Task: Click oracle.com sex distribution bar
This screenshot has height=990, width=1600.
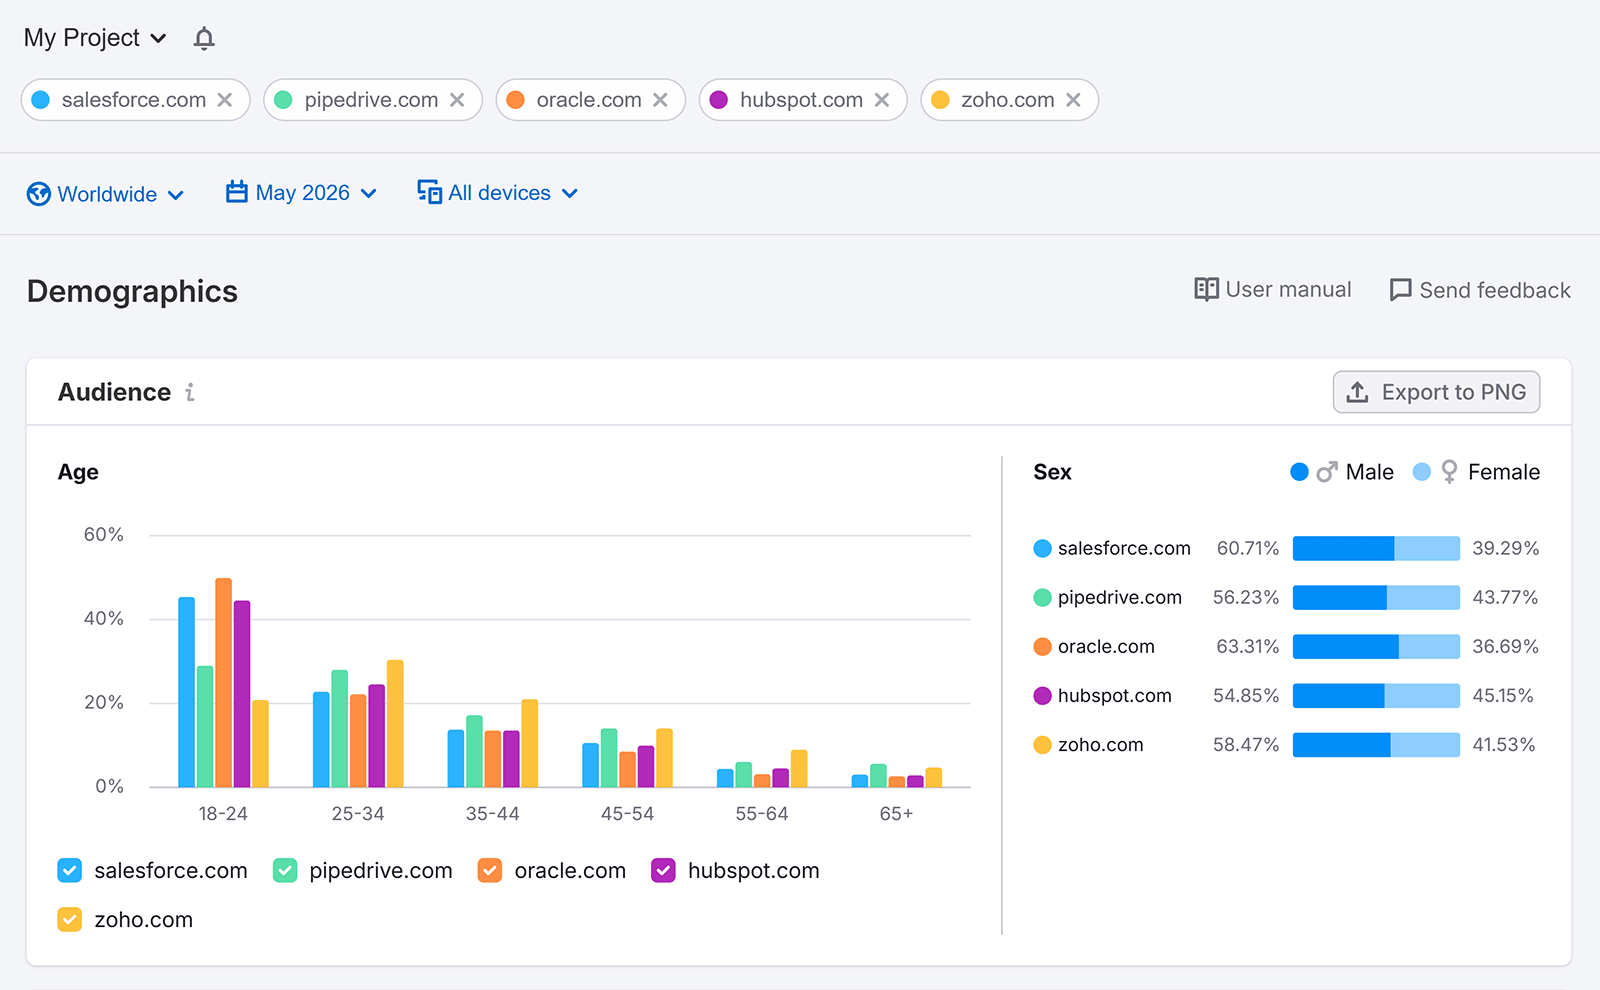Action: point(1376,646)
